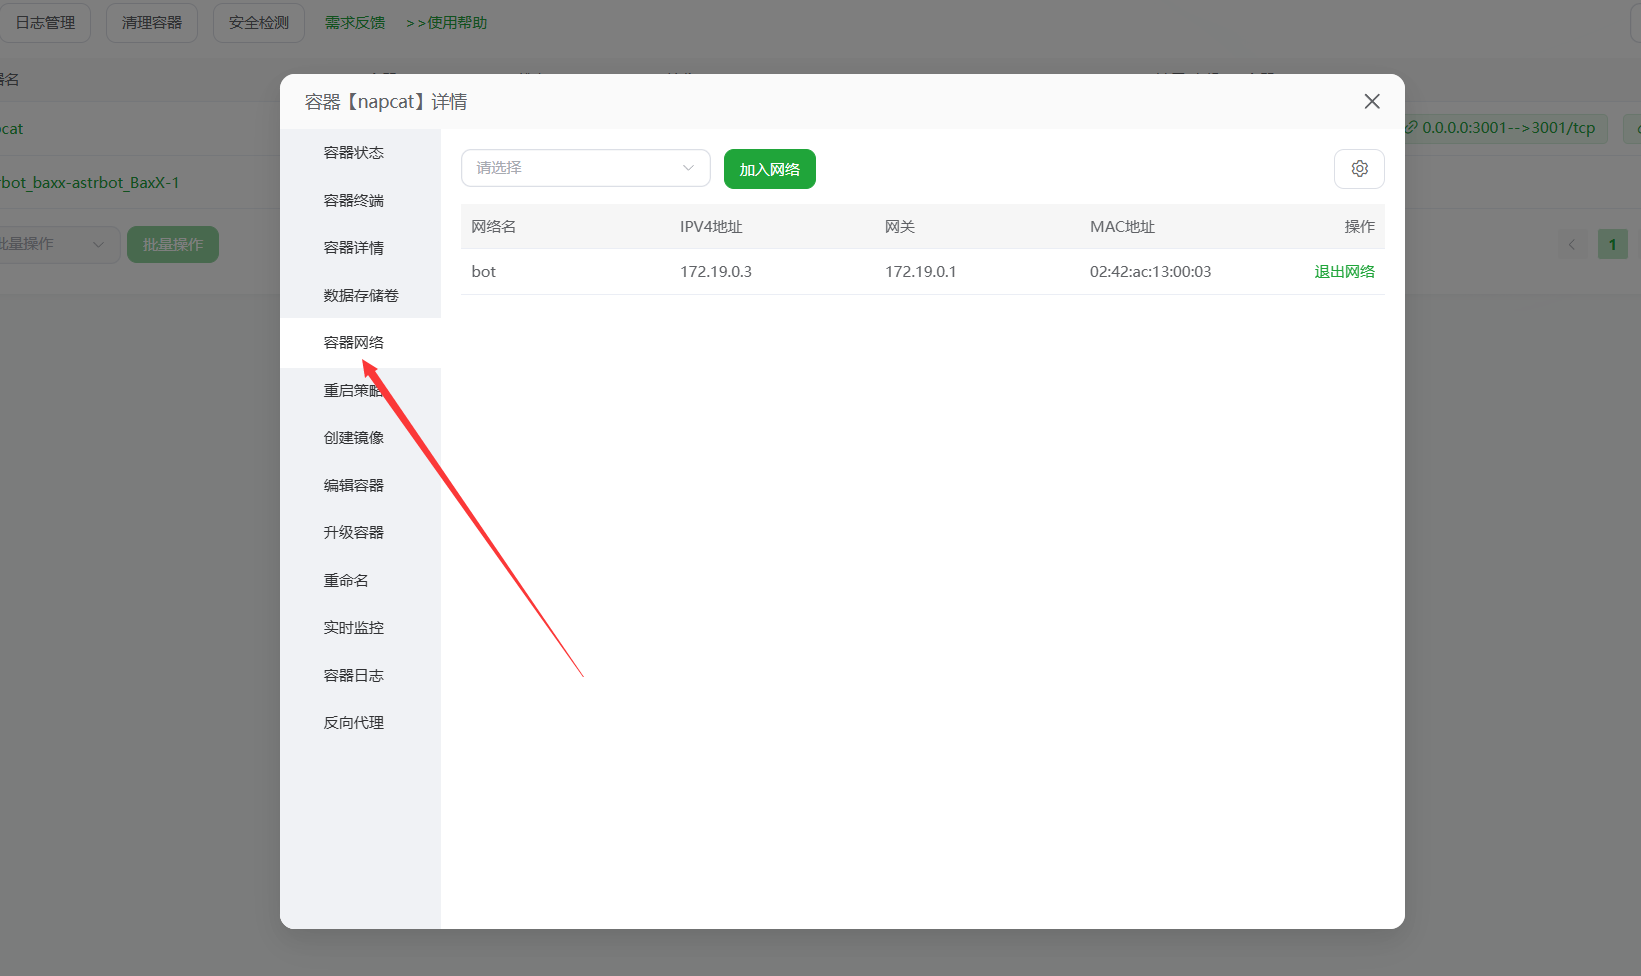Switch to the 反向代理 tab
The image size is (1641, 976).
pos(353,723)
